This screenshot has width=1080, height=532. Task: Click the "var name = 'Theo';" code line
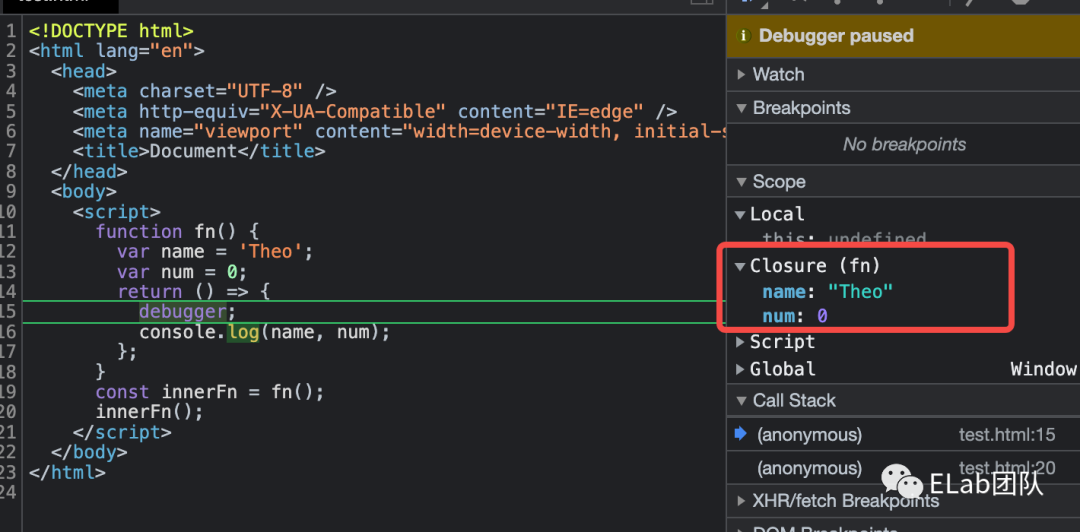tap(215, 252)
